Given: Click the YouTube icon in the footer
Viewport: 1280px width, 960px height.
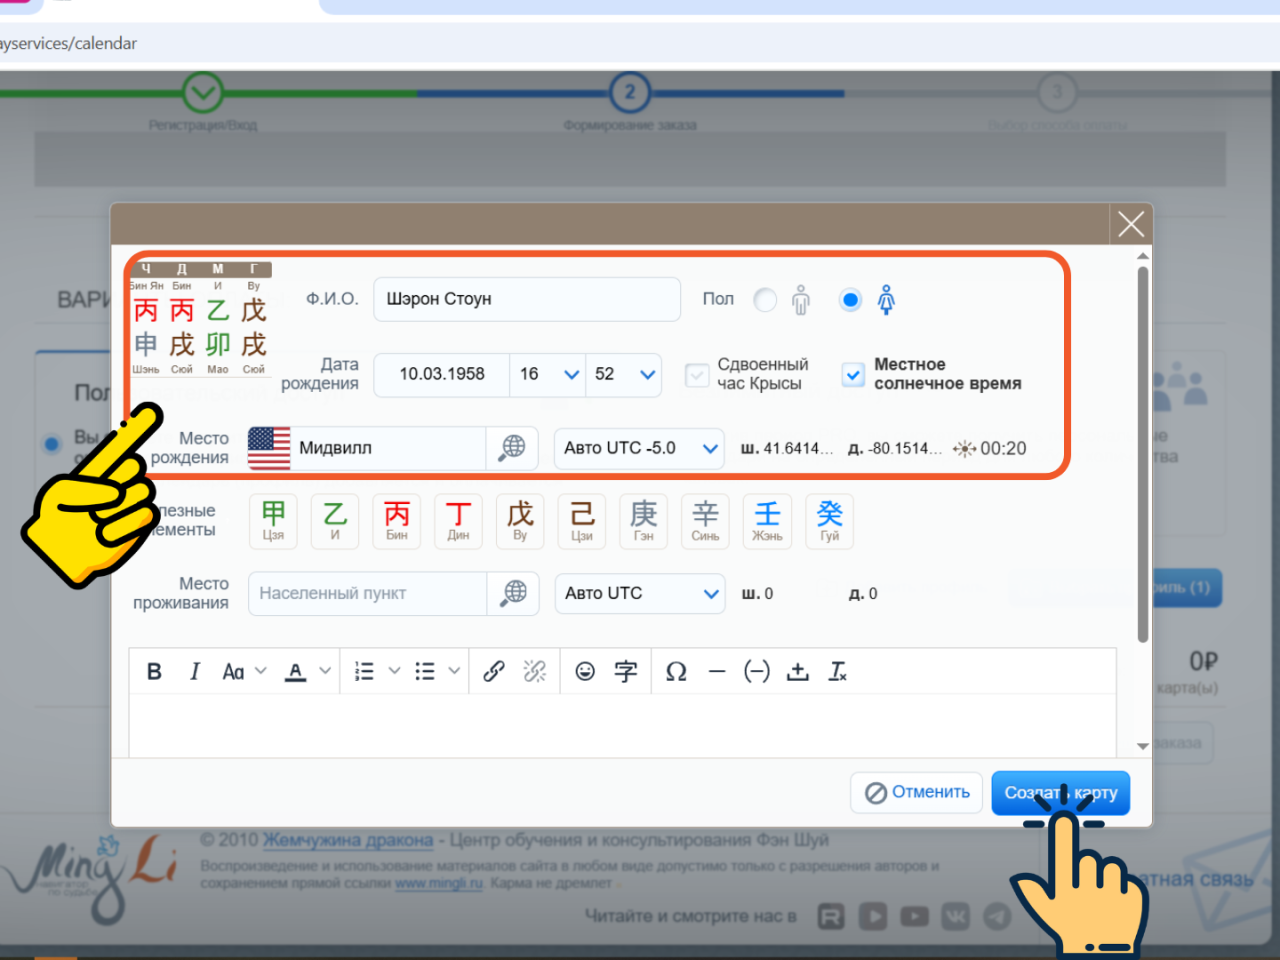Looking at the screenshot, I should coord(913,915).
